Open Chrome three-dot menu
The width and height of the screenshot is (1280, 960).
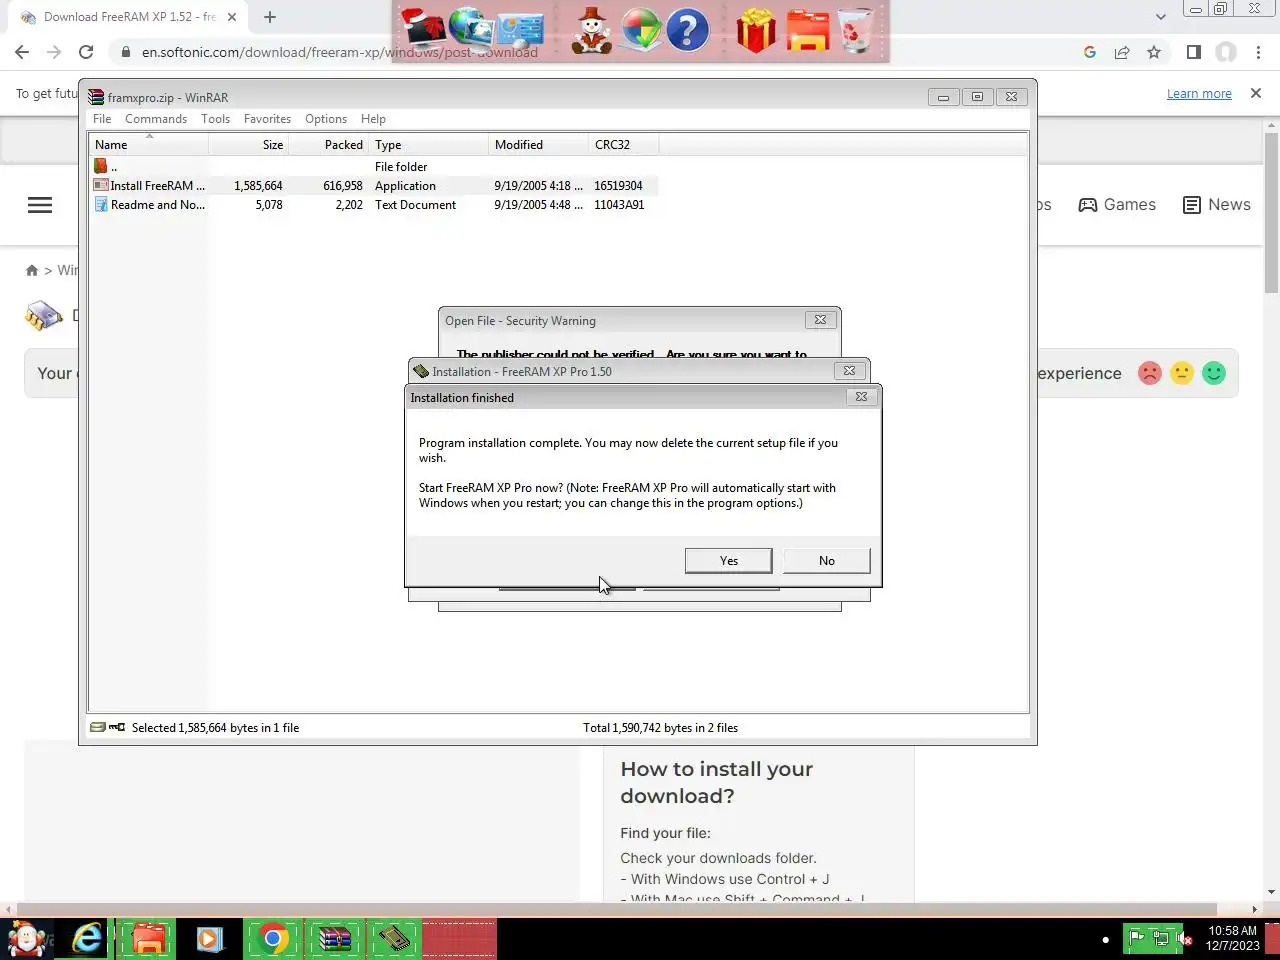coord(1259,52)
